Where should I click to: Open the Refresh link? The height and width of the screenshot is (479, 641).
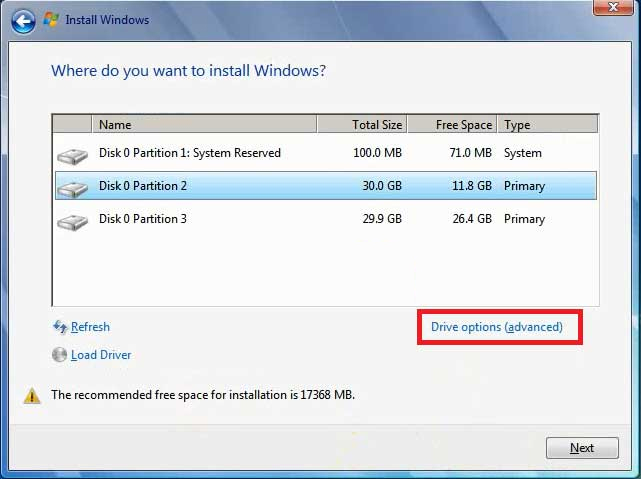[90, 327]
